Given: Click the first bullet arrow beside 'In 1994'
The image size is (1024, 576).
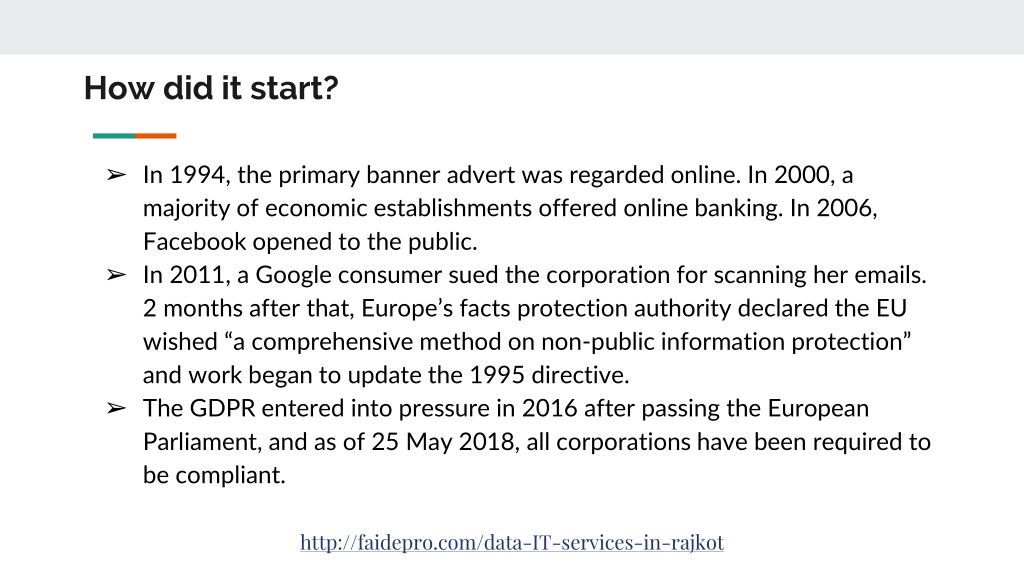Looking at the screenshot, I should [x=116, y=175].
